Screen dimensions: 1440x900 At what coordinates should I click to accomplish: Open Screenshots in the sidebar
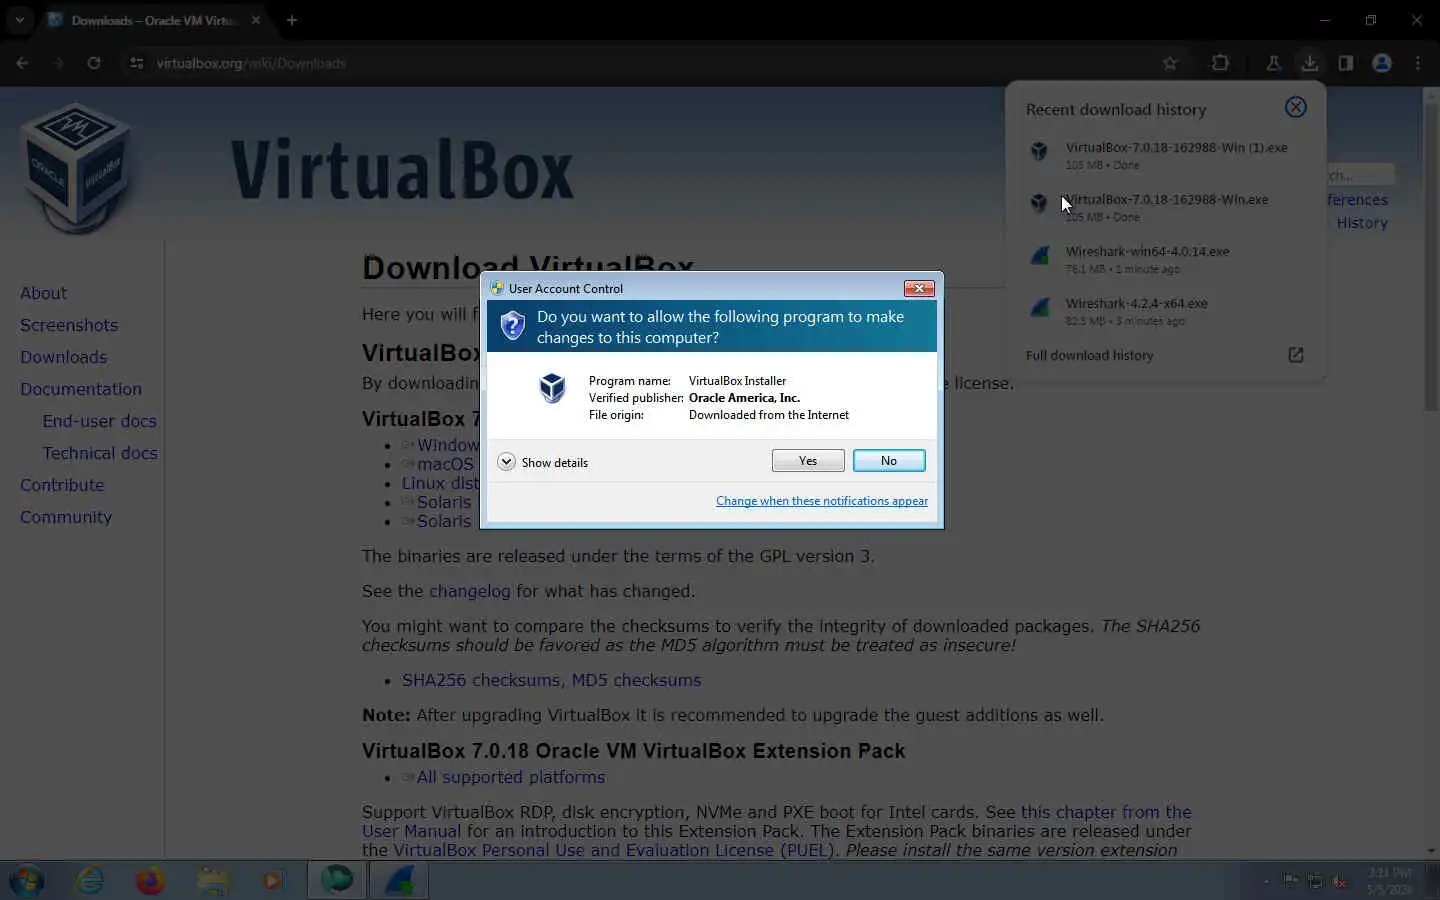click(69, 325)
